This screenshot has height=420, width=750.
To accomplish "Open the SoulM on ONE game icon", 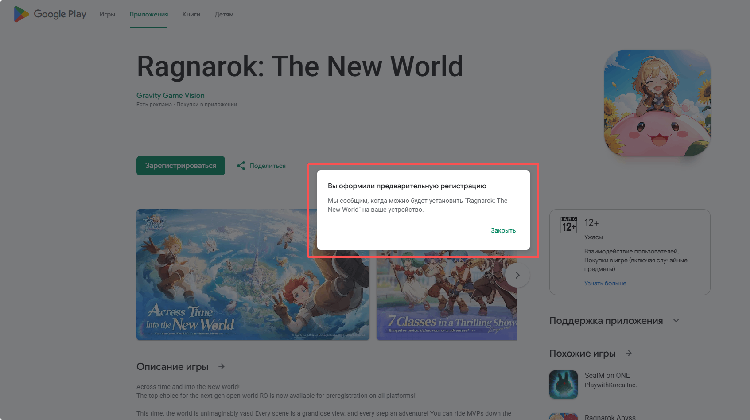I will click(563, 384).
